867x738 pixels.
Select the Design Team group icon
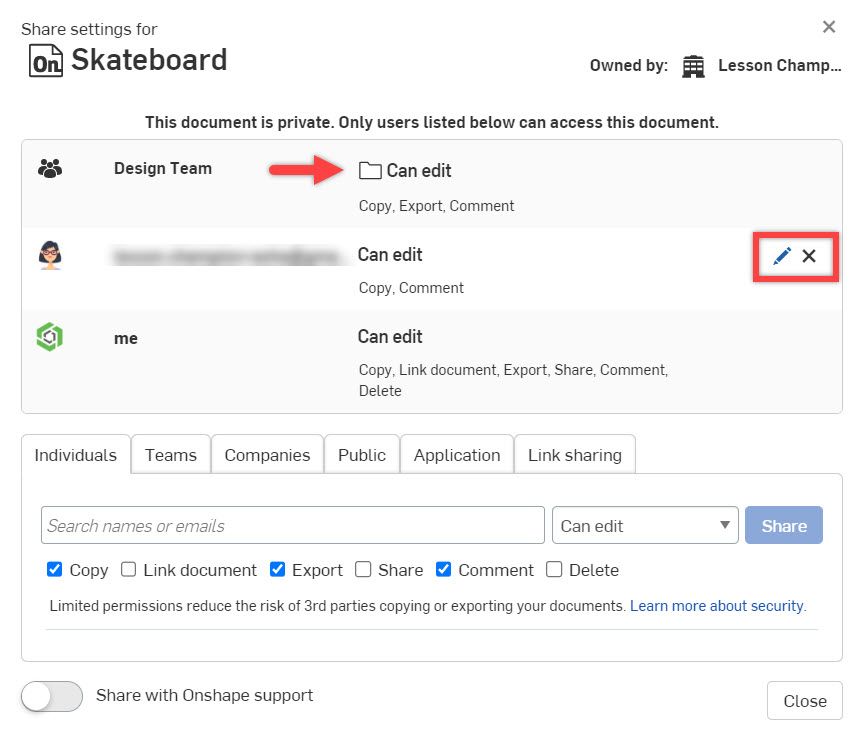coord(50,168)
